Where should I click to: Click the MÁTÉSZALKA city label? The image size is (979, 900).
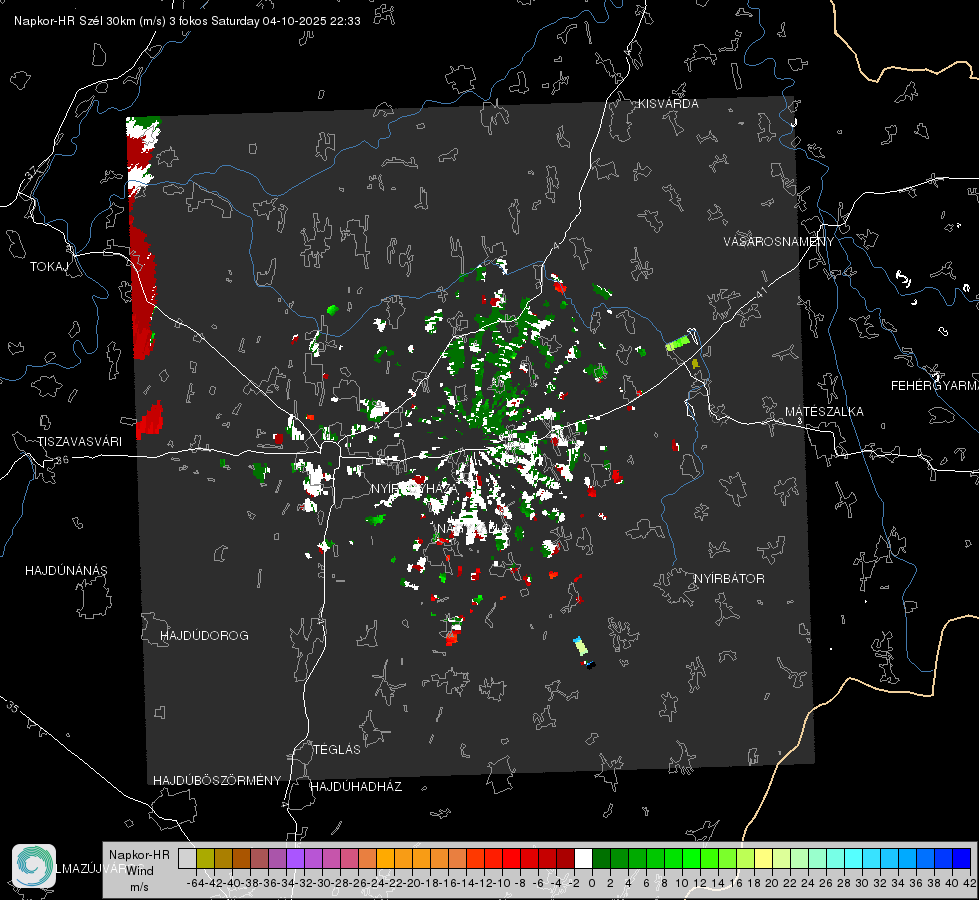[x=824, y=412]
